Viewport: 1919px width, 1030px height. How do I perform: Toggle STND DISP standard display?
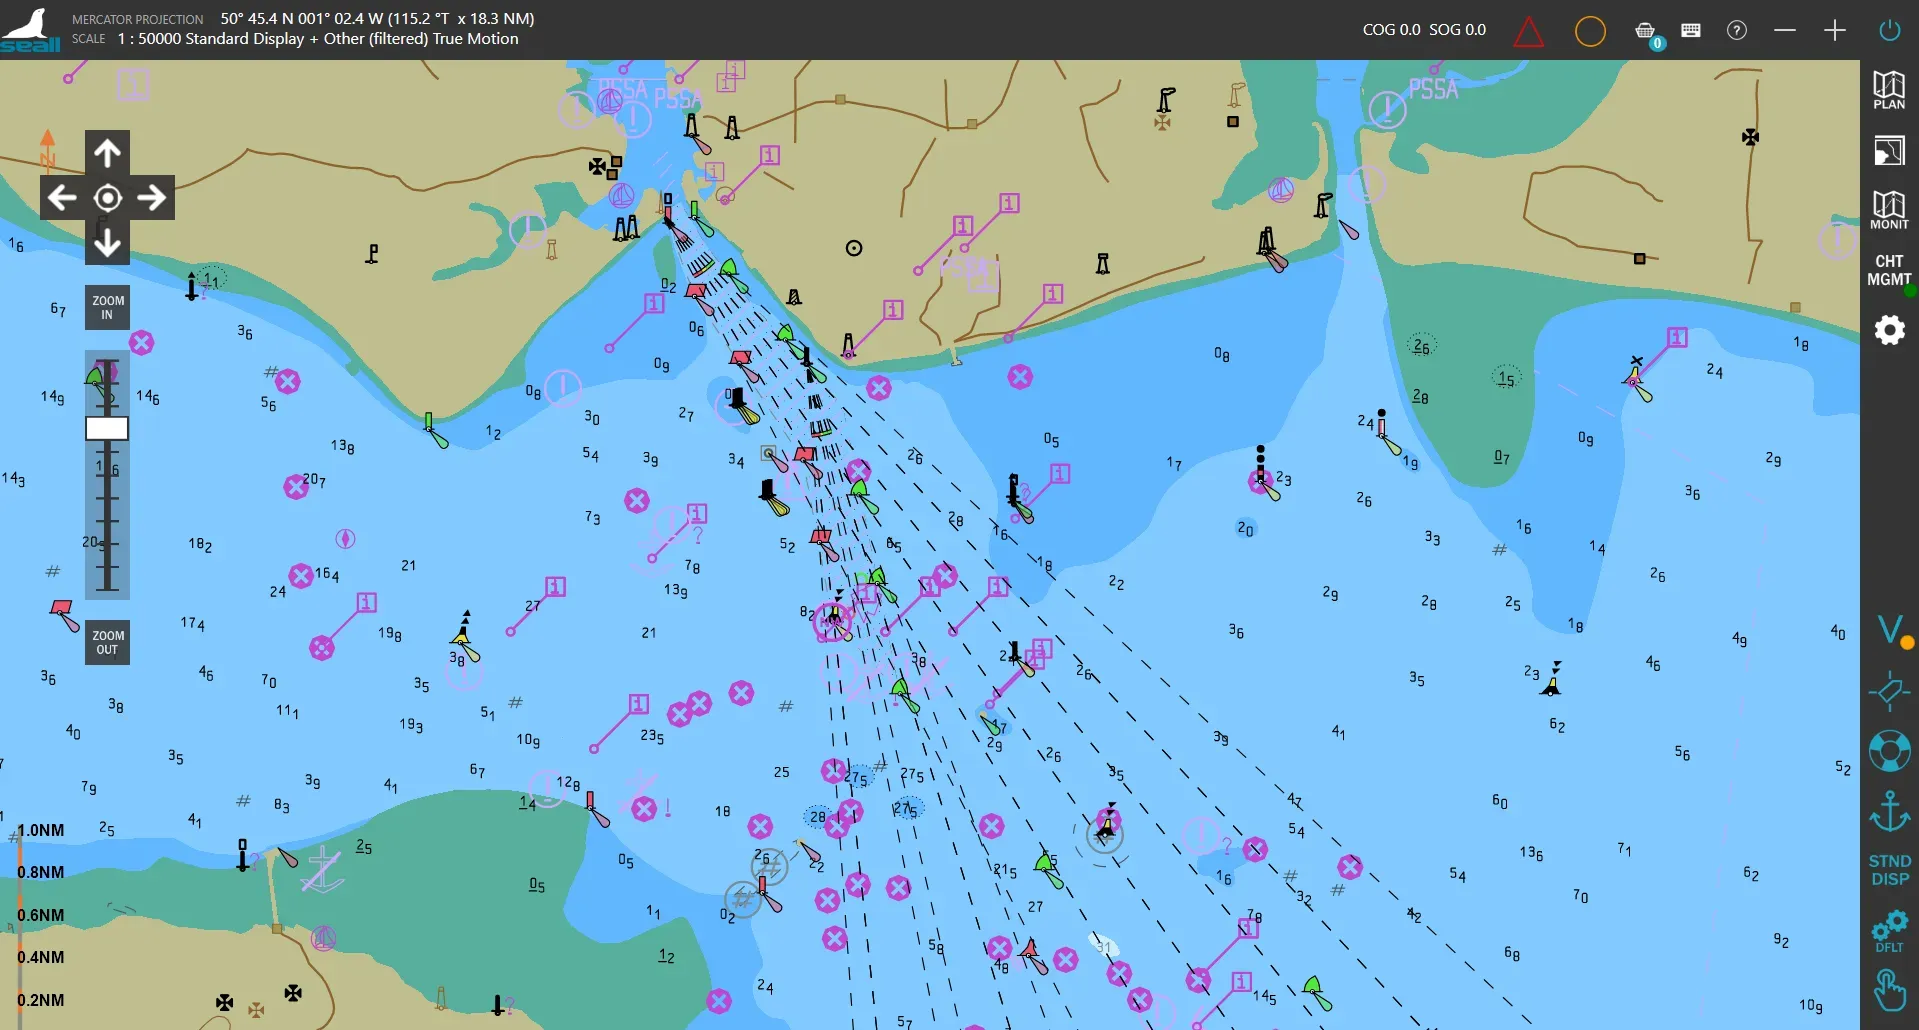click(1889, 870)
